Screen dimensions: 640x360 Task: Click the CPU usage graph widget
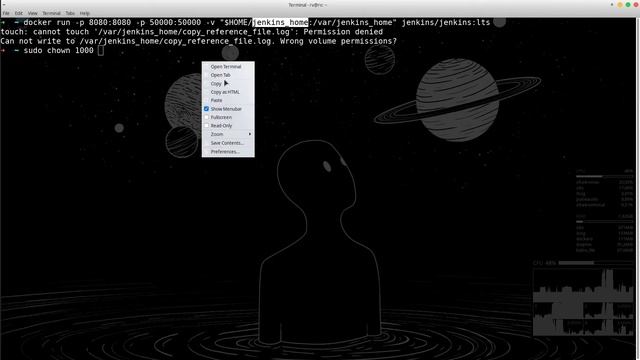pos(583,302)
